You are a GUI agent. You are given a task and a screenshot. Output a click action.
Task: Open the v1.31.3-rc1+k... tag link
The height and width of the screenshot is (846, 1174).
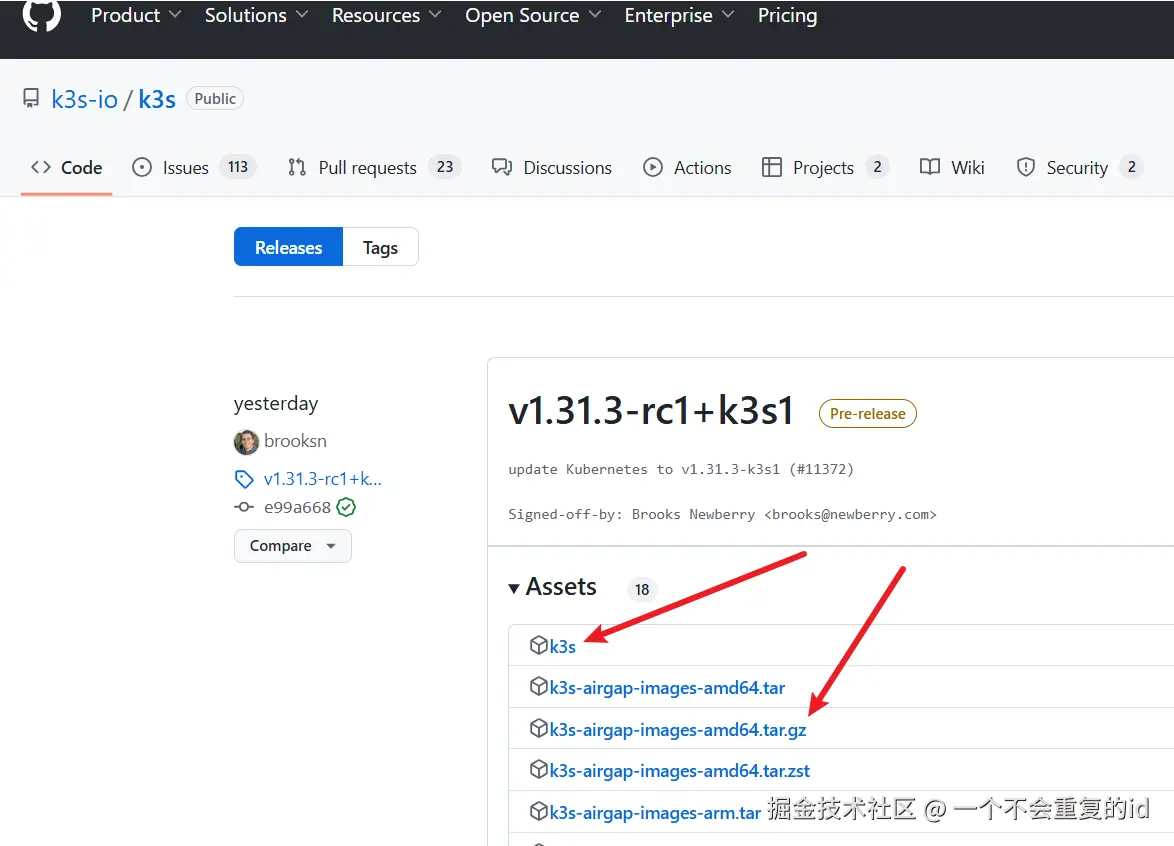[323, 479]
